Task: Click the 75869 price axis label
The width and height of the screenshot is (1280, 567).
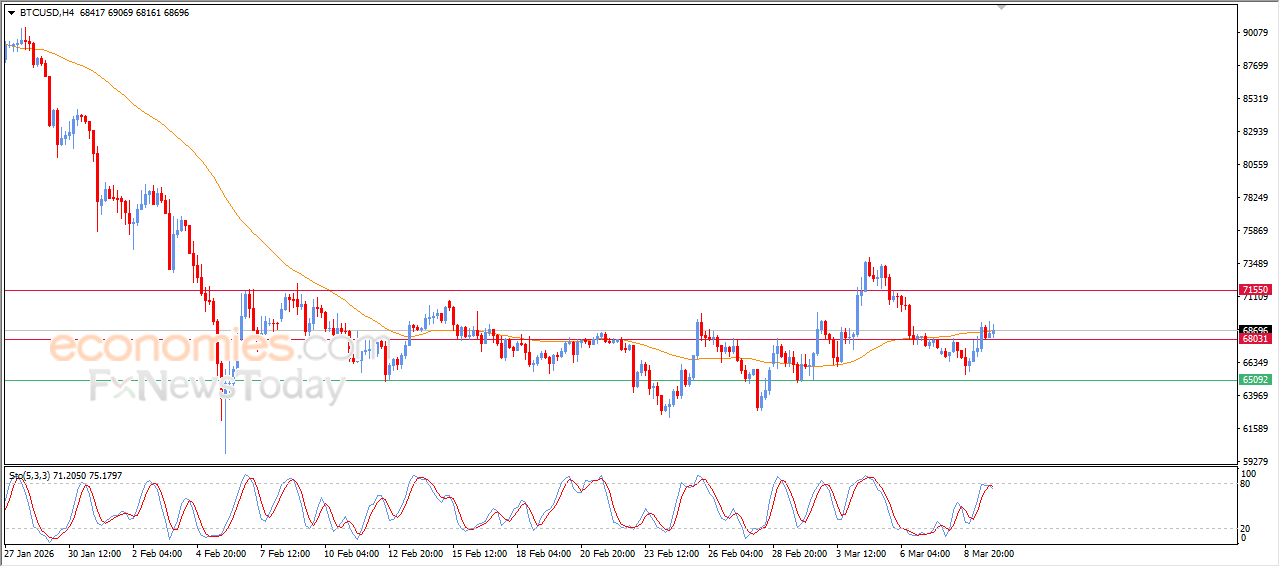Action: click(1255, 231)
